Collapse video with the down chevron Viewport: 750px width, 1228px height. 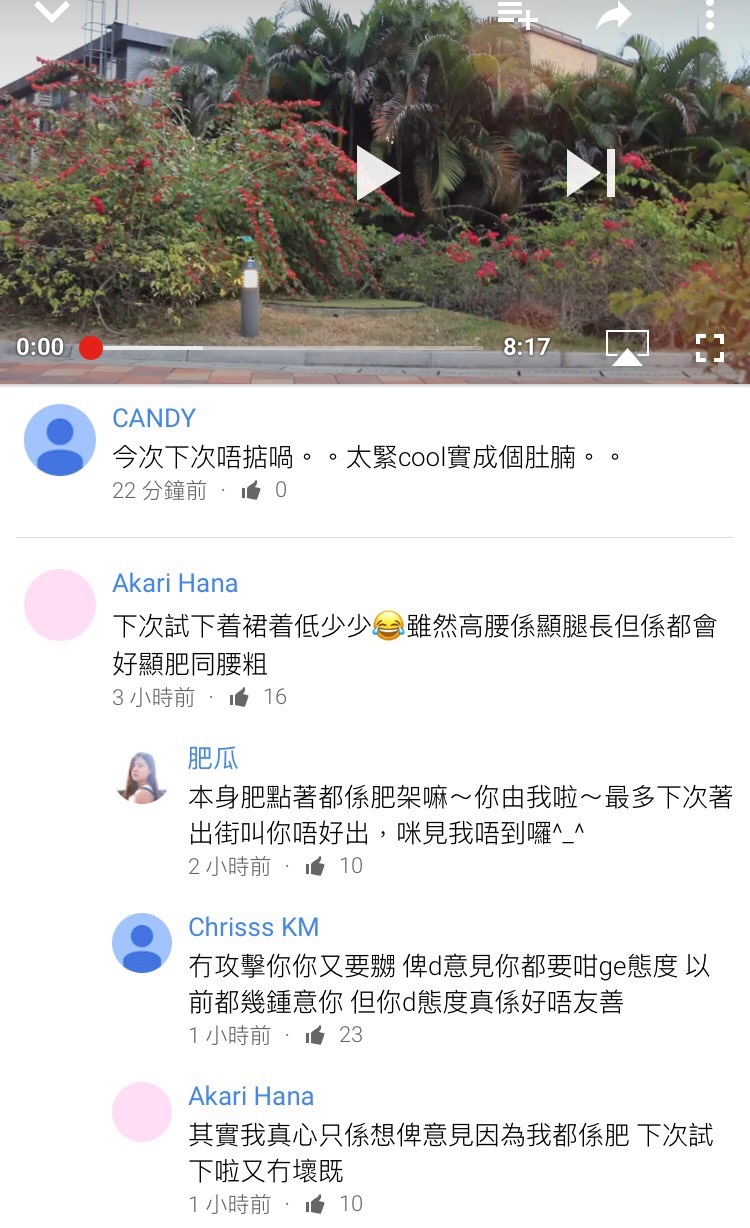tap(52, 11)
